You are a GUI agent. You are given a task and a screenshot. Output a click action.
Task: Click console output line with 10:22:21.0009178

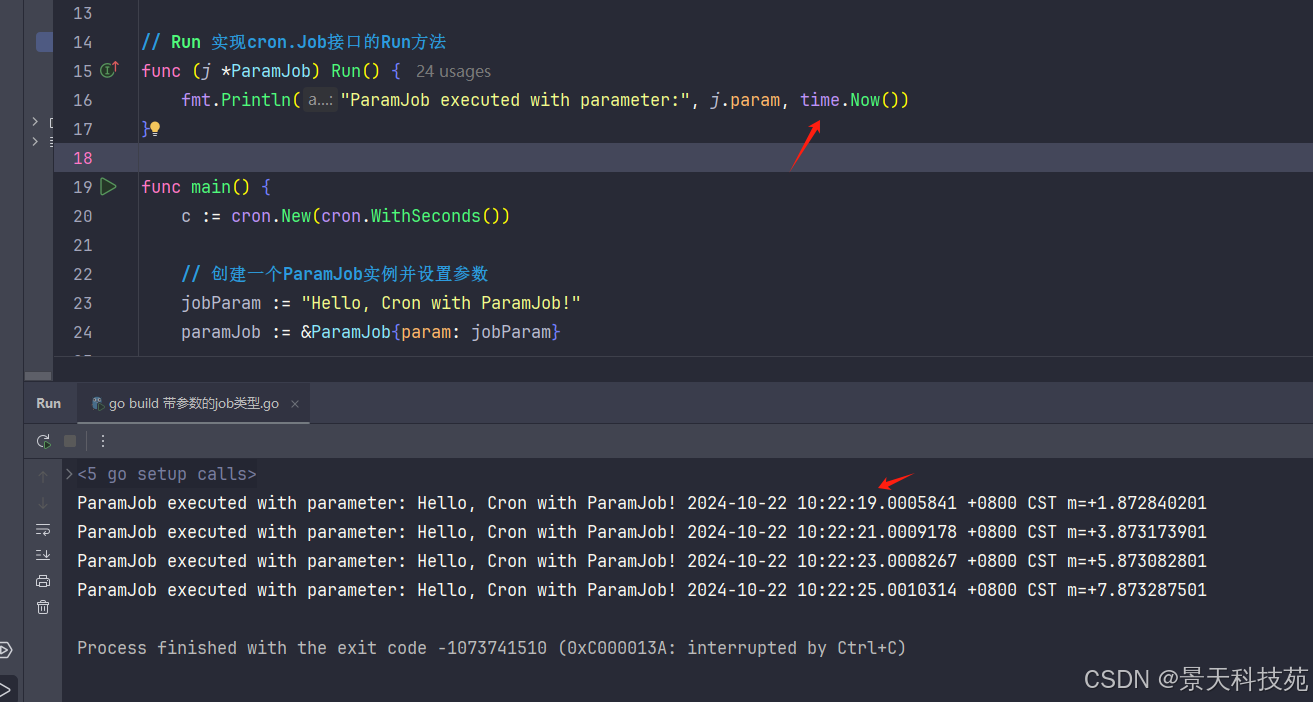[642, 532]
